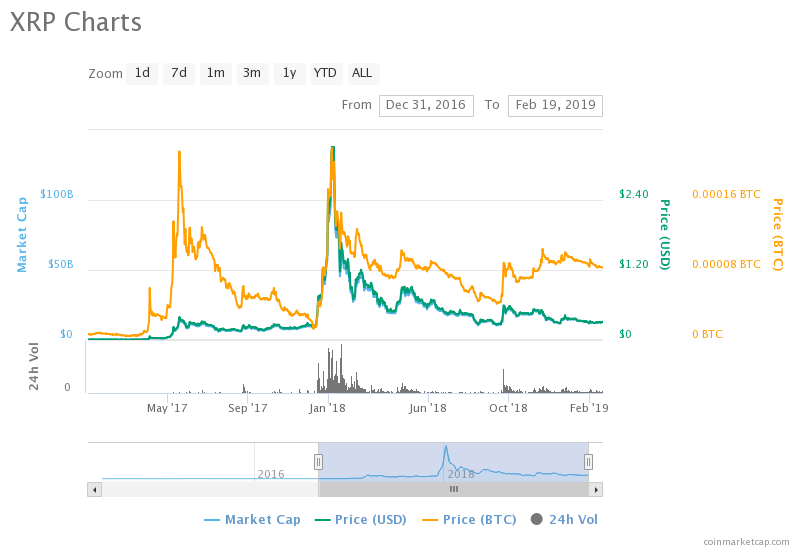
Task: Select YTD zoom range
Action: pyautogui.click(x=327, y=73)
